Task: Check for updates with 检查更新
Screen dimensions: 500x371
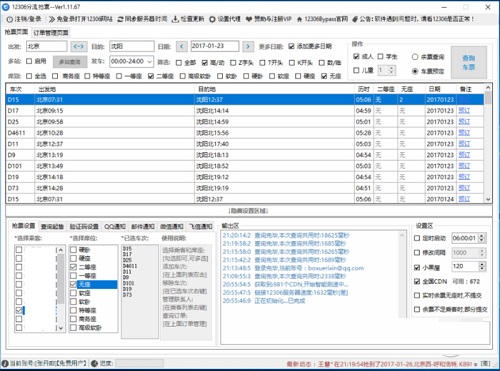Action: coord(188,19)
